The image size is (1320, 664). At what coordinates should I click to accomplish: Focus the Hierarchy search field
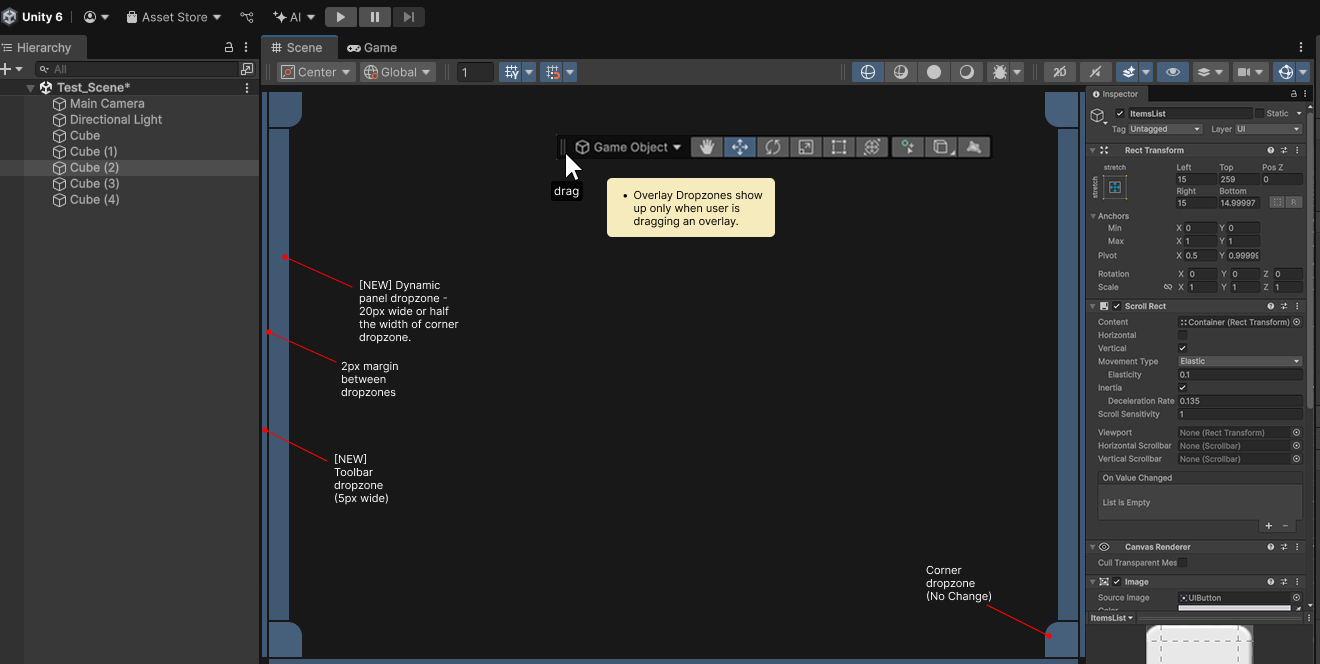(135, 69)
